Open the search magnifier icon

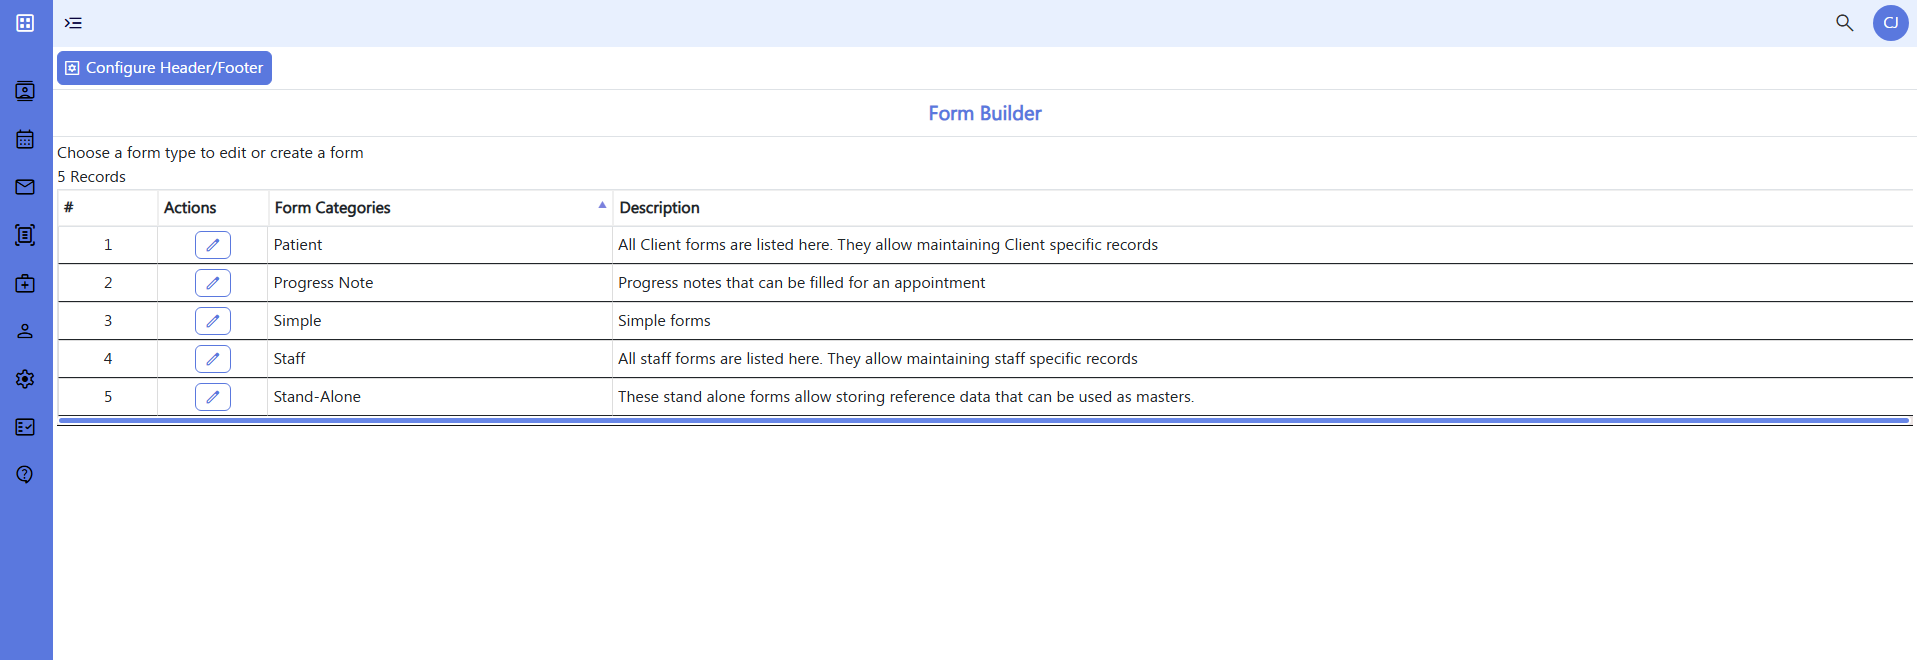[1844, 22]
